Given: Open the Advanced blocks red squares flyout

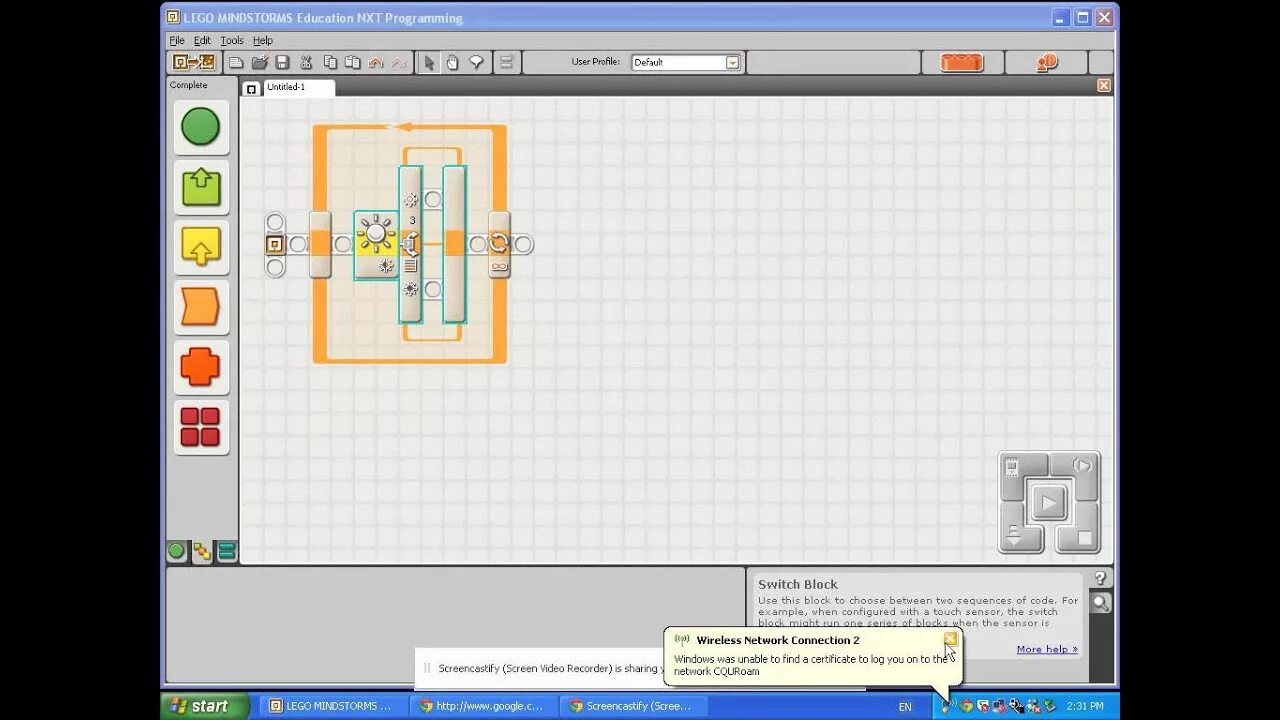Looking at the screenshot, I should point(201,427).
